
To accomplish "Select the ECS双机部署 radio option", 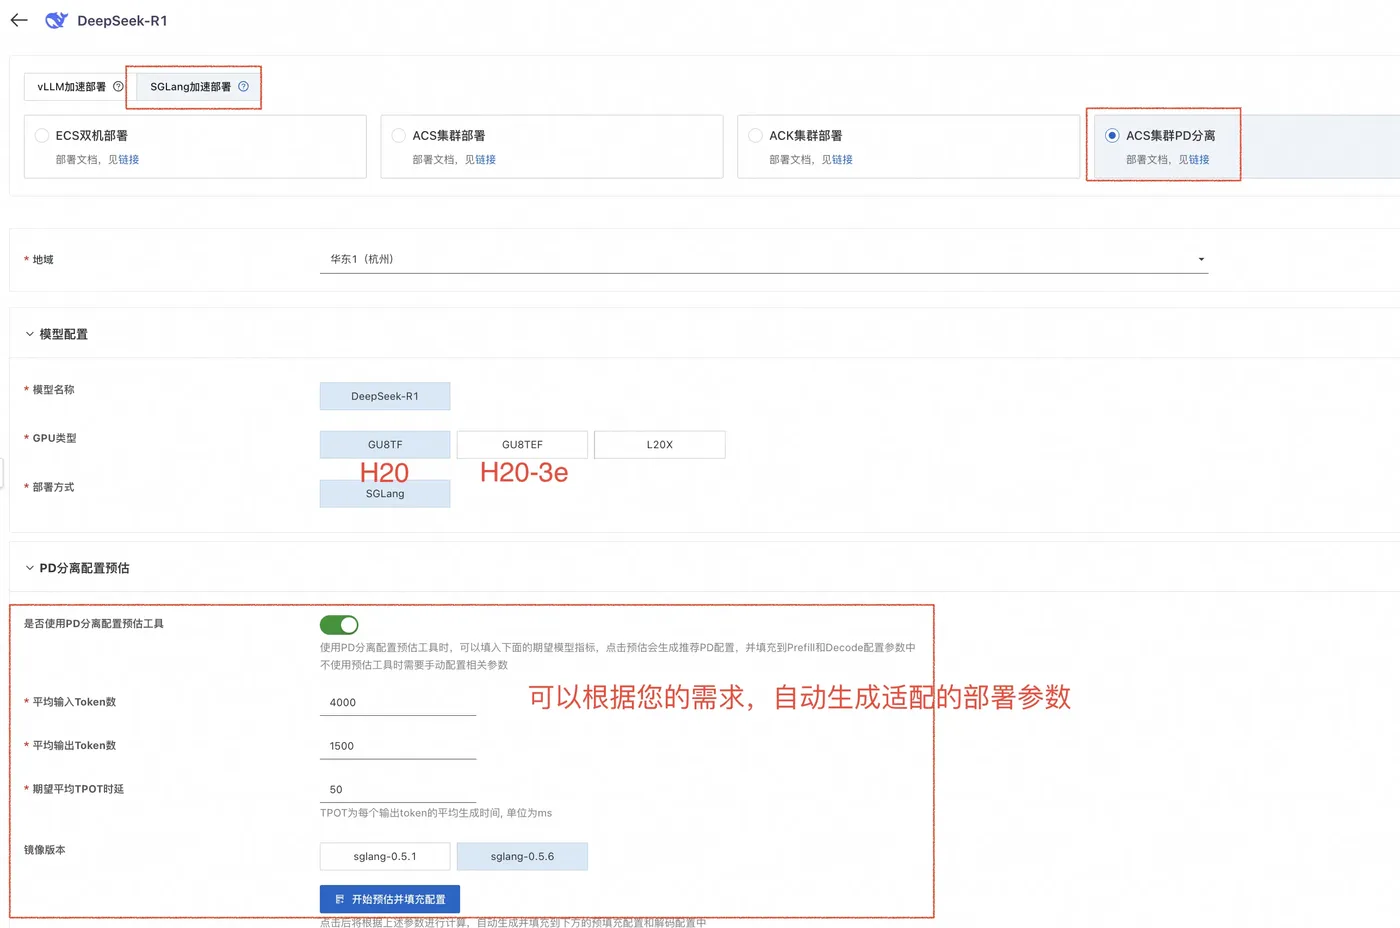I will (x=42, y=136).
